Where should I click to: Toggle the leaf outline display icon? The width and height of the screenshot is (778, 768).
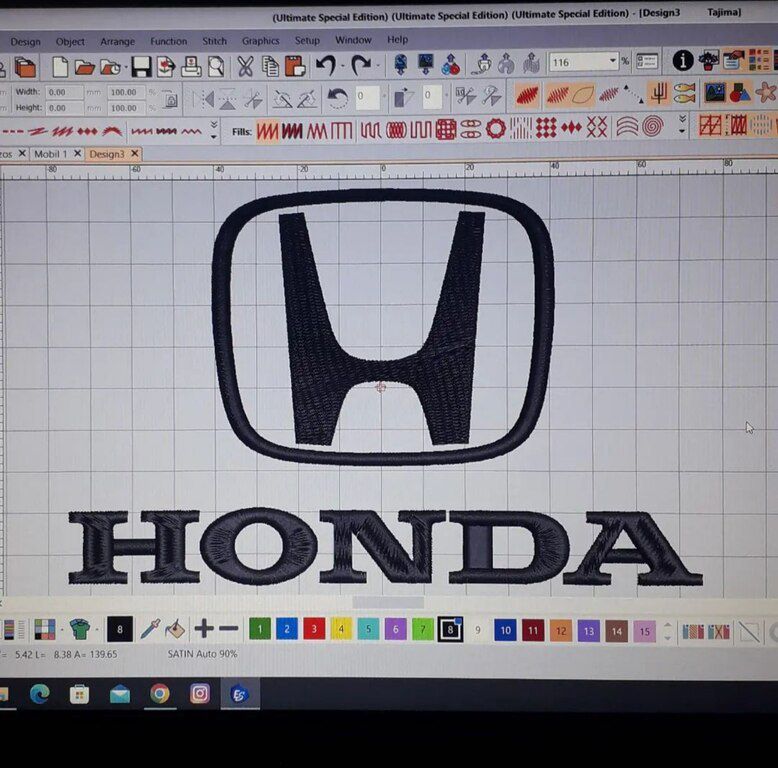point(583,94)
